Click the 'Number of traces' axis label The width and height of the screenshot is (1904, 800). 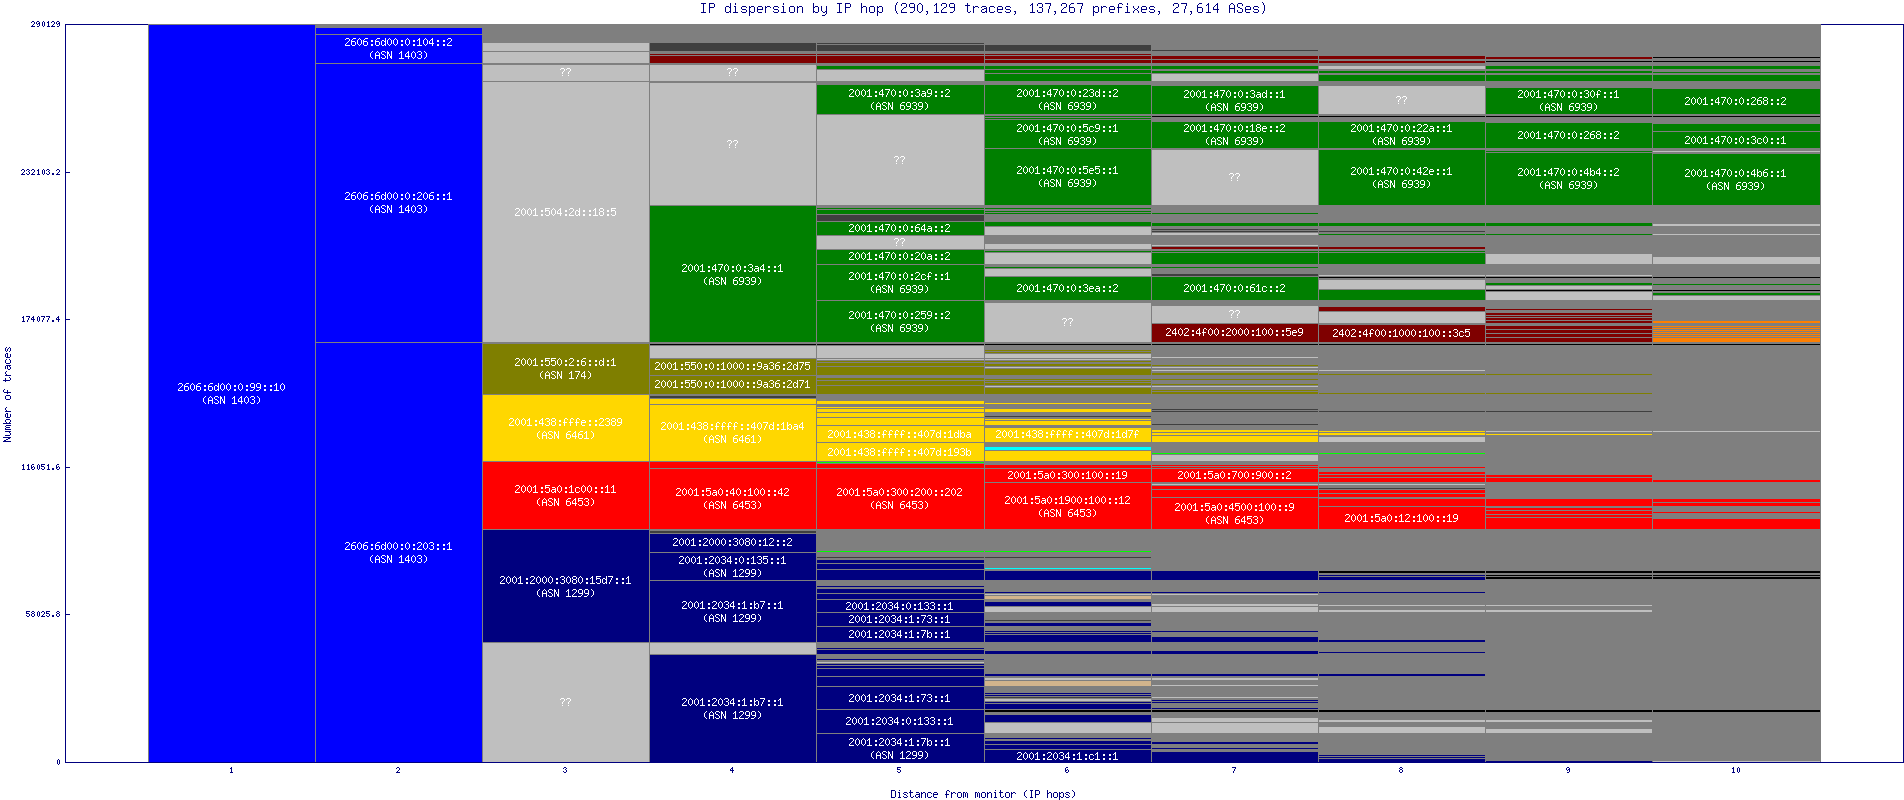[8, 394]
